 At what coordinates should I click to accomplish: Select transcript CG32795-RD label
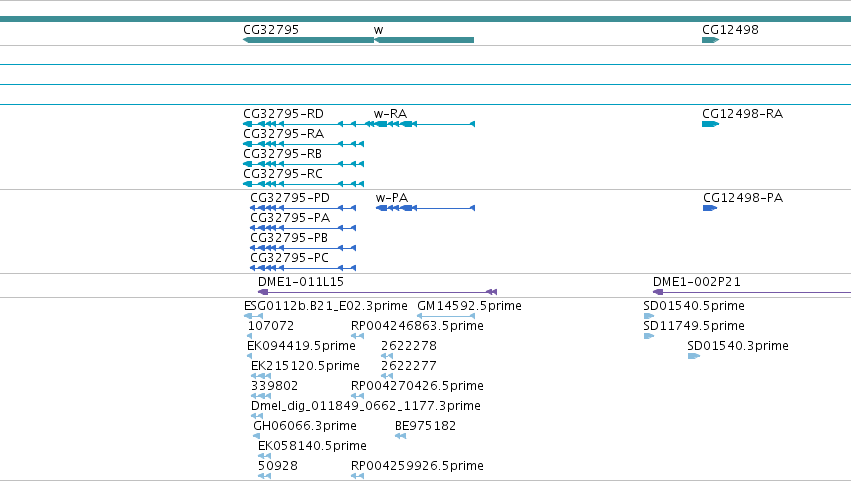click(x=283, y=114)
